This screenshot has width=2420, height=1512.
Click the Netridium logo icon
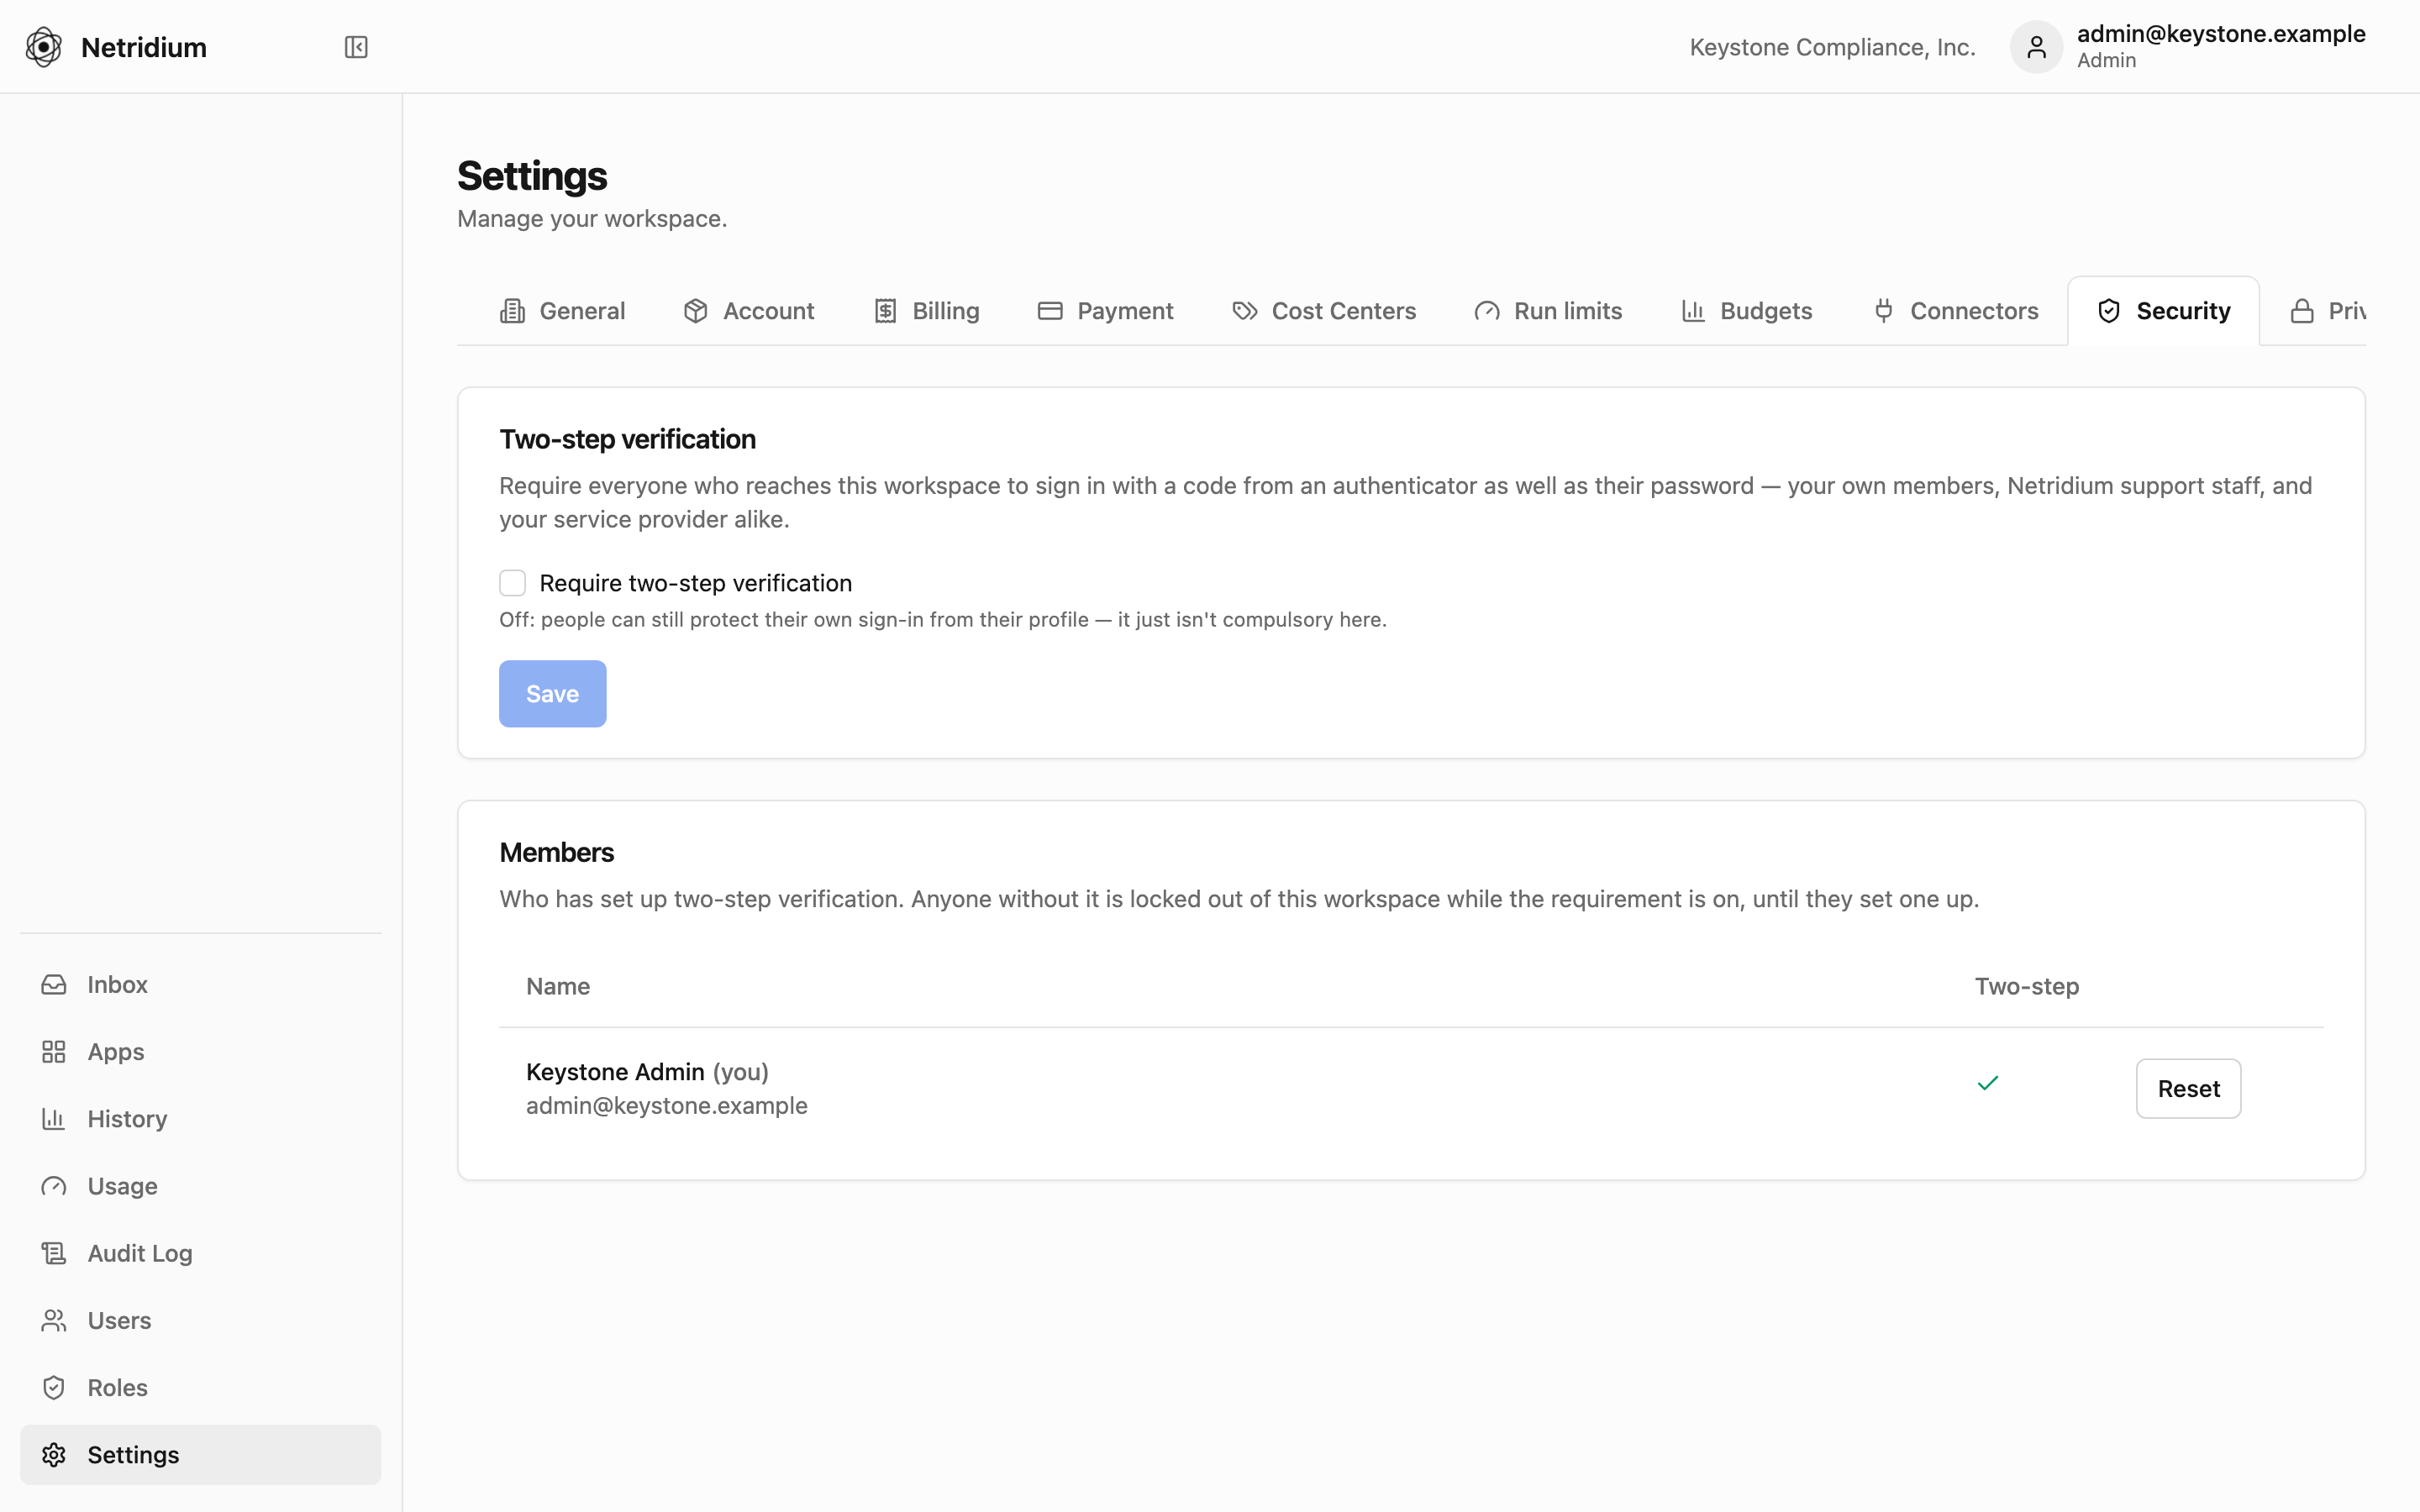(43, 47)
